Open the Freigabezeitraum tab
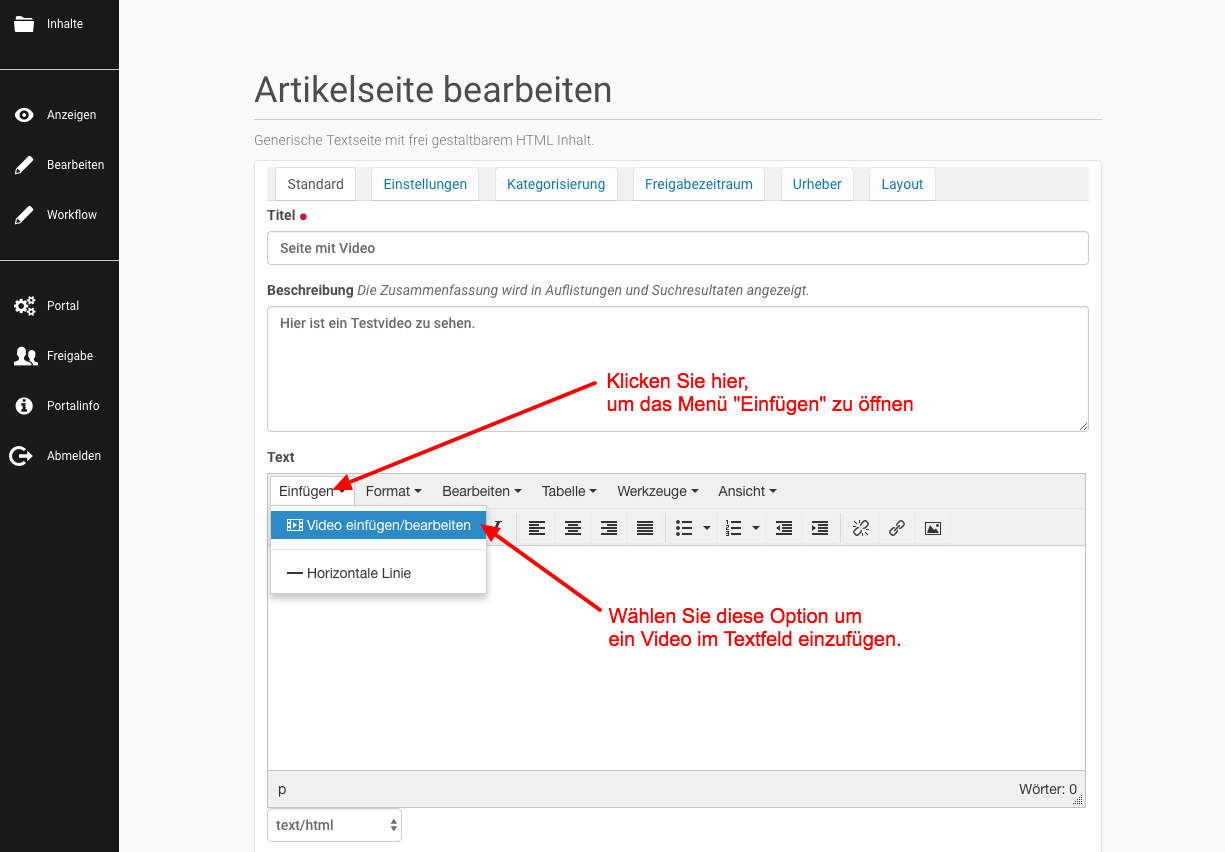The image size is (1225, 852). coord(698,184)
